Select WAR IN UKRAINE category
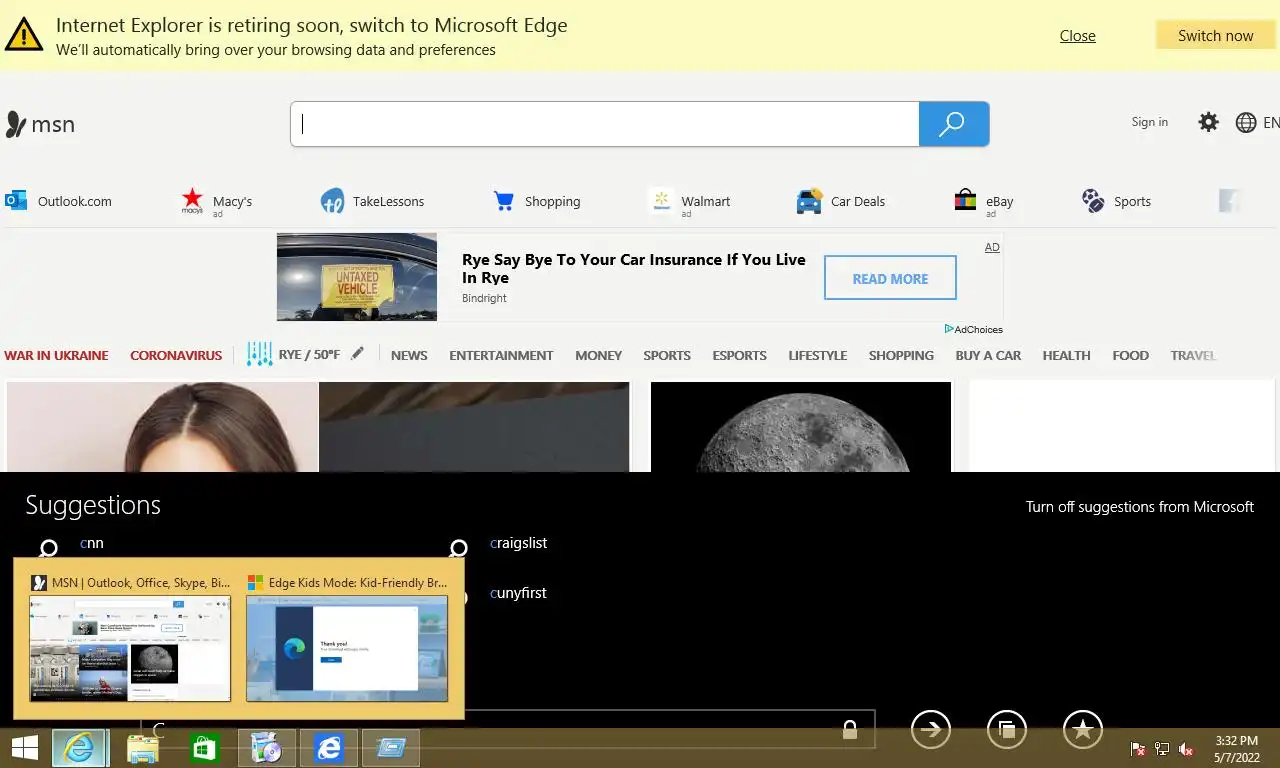Viewport: 1280px width, 768px height. click(x=56, y=355)
